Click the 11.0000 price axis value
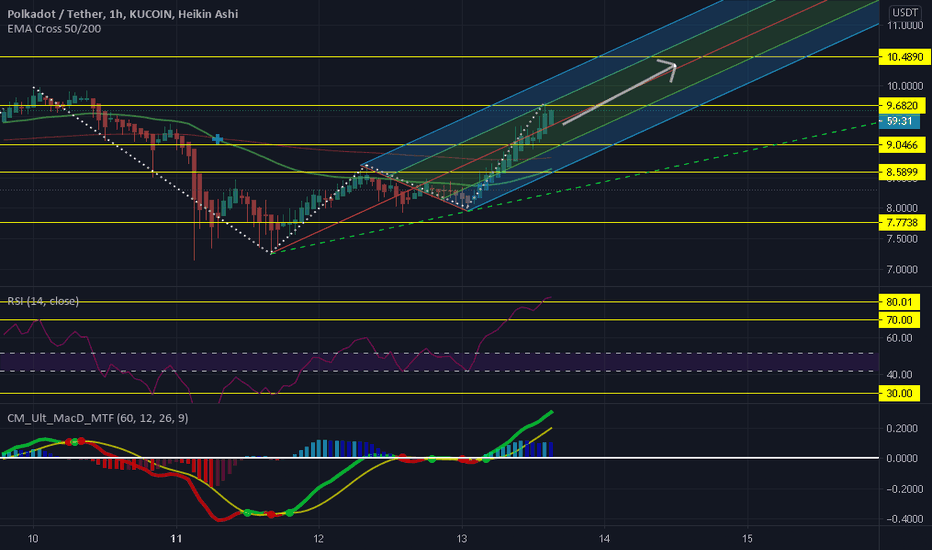 pyautogui.click(x=905, y=26)
